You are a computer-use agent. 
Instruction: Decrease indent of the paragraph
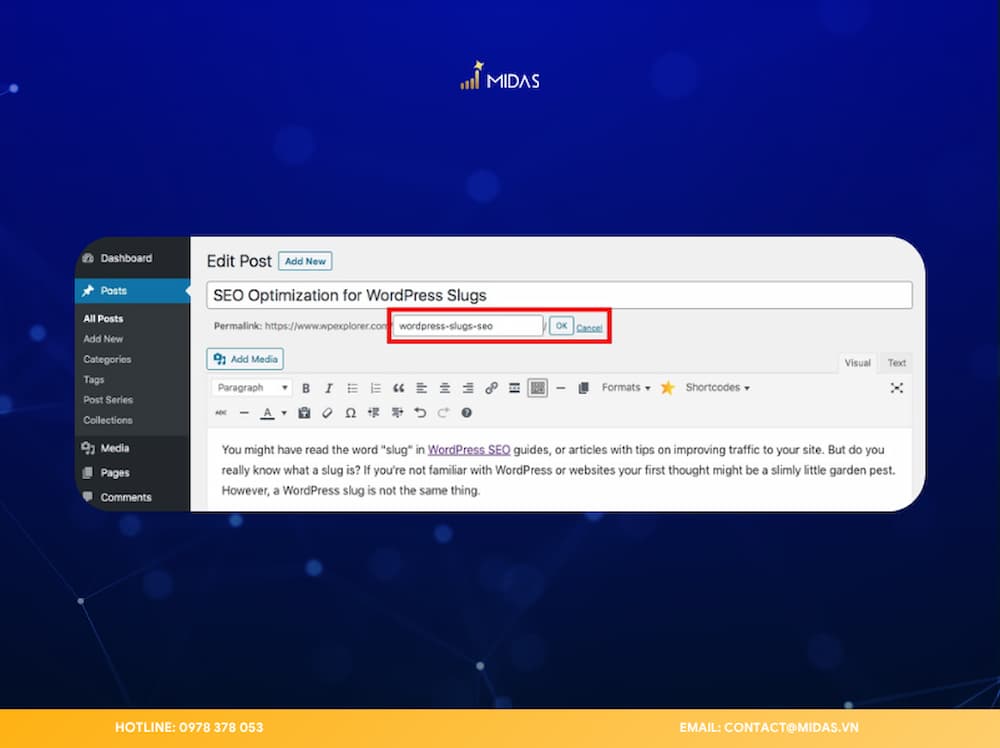pyautogui.click(x=374, y=413)
